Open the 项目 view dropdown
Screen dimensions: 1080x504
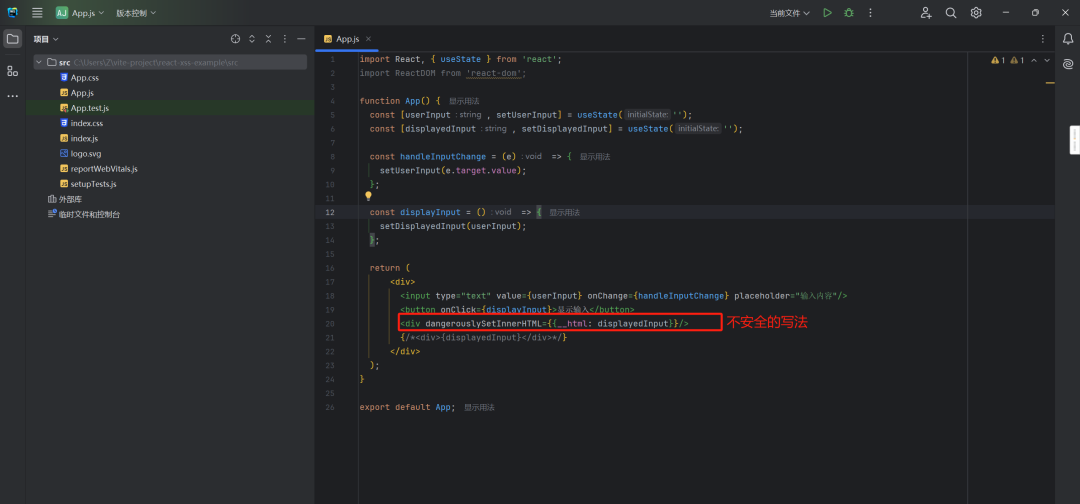[46, 39]
